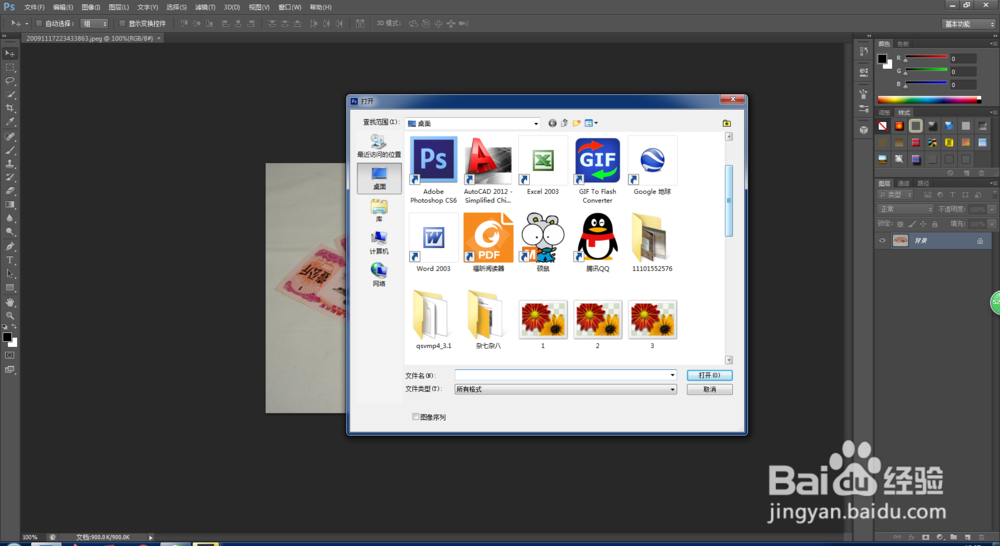Click the 取消 button
Screen dimensions: 1000x546
[709, 389]
